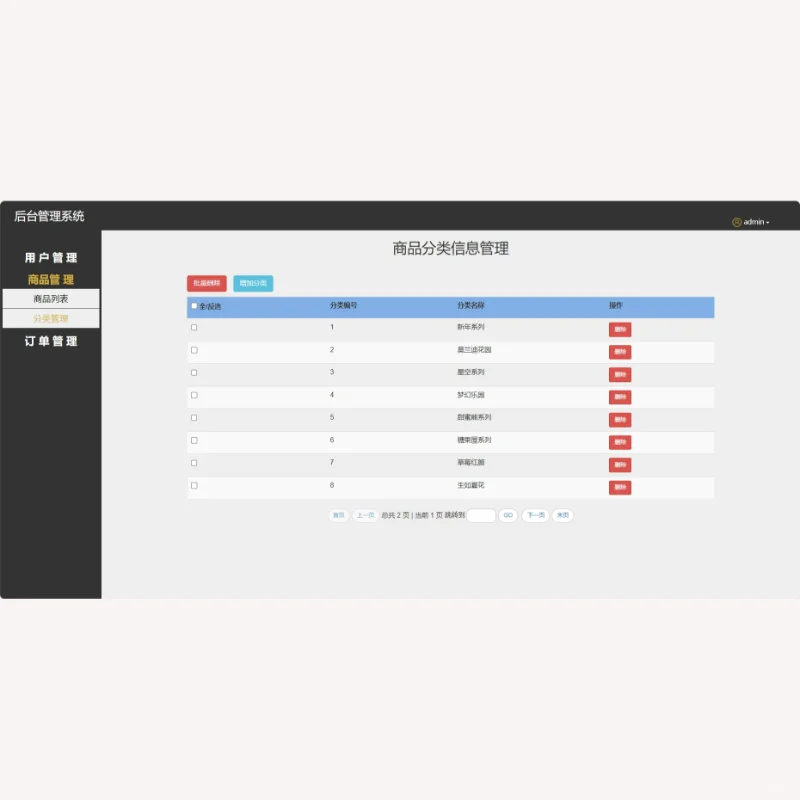Select 商品列表 in the sidebar

[x=49, y=298]
